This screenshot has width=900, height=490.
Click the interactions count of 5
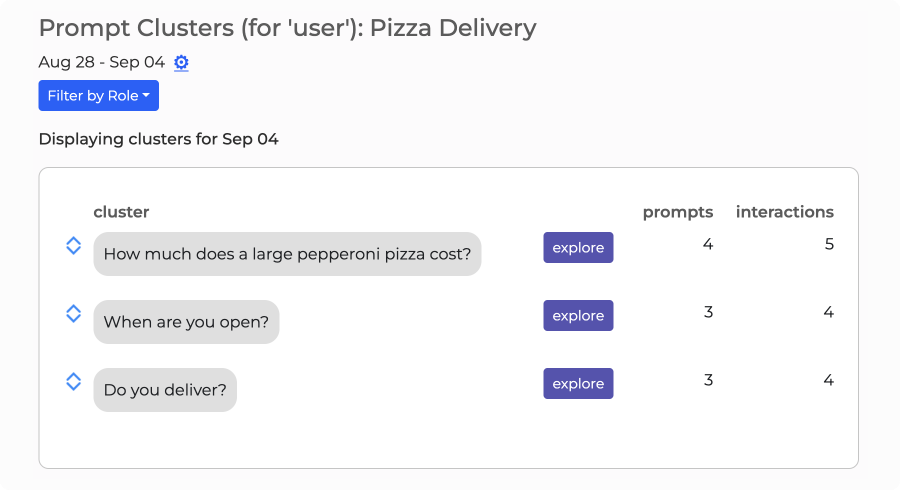tap(829, 244)
